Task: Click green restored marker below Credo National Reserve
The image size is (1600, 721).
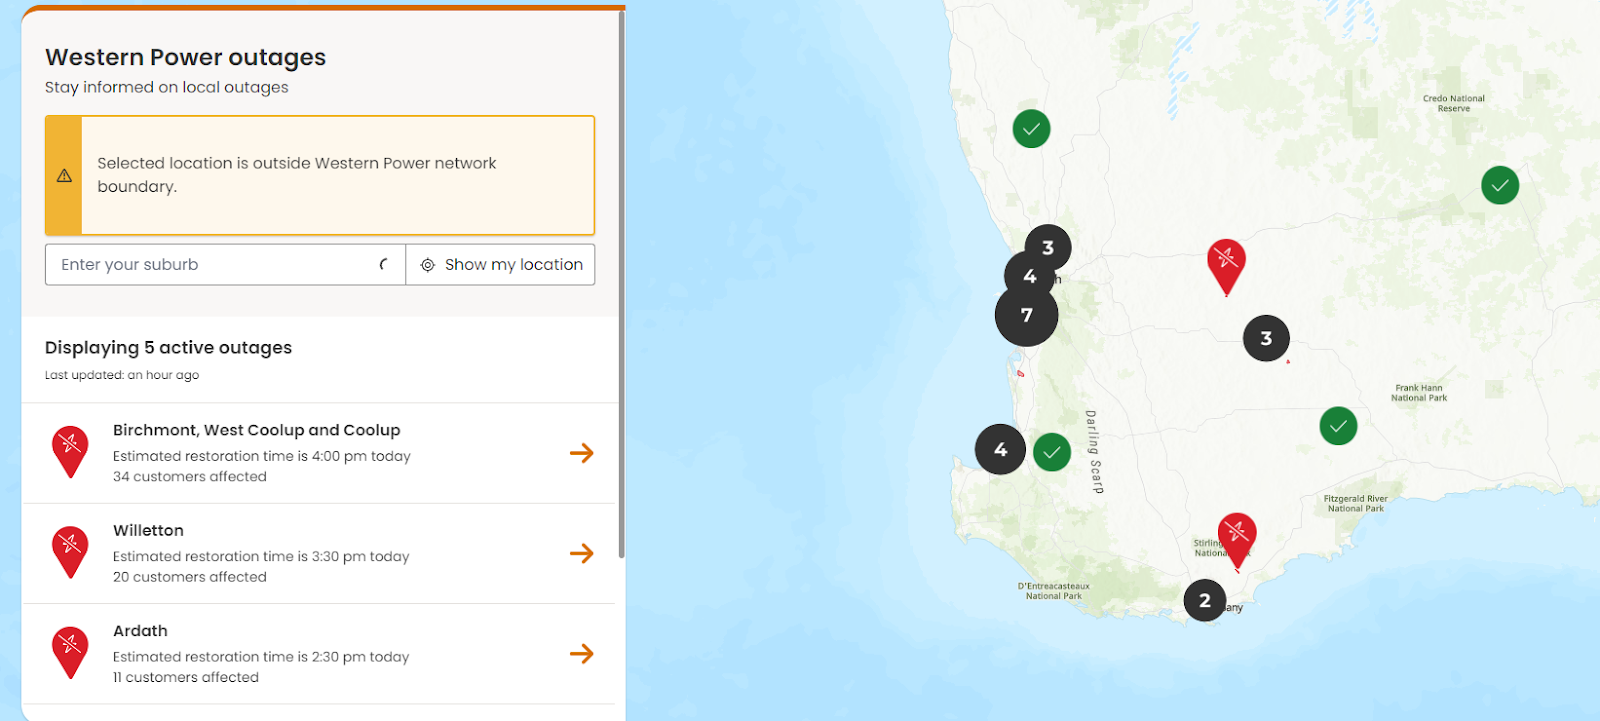Action: pos(1500,185)
